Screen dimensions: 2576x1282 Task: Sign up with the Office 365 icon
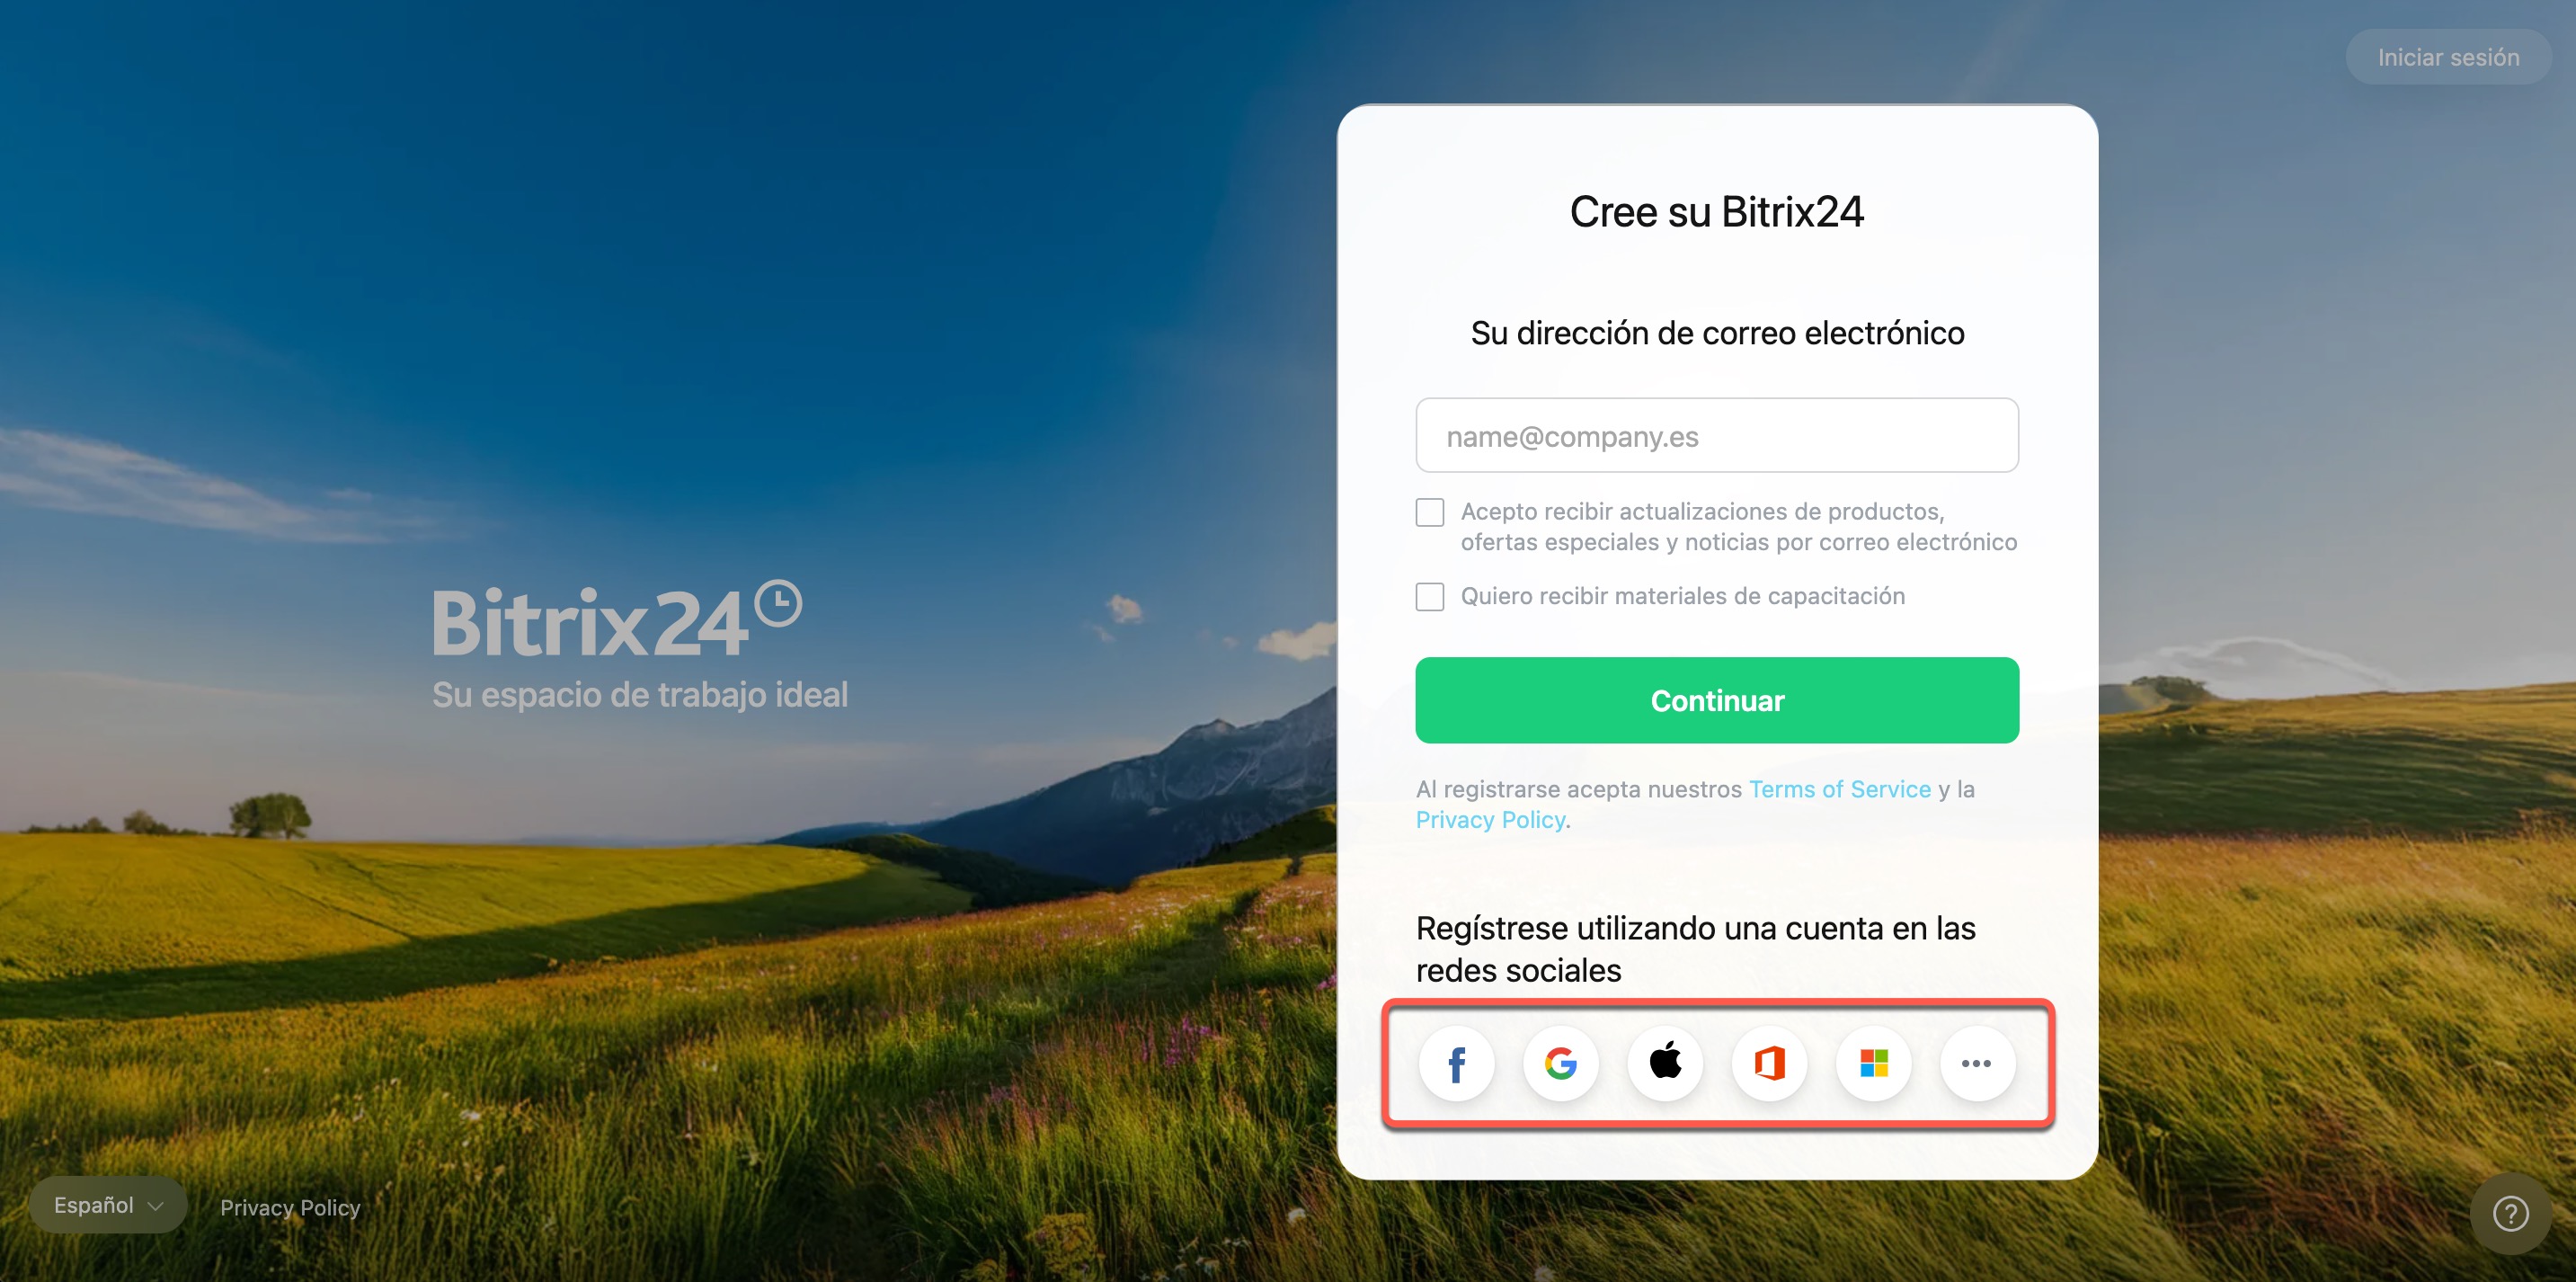tap(1769, 1064)
